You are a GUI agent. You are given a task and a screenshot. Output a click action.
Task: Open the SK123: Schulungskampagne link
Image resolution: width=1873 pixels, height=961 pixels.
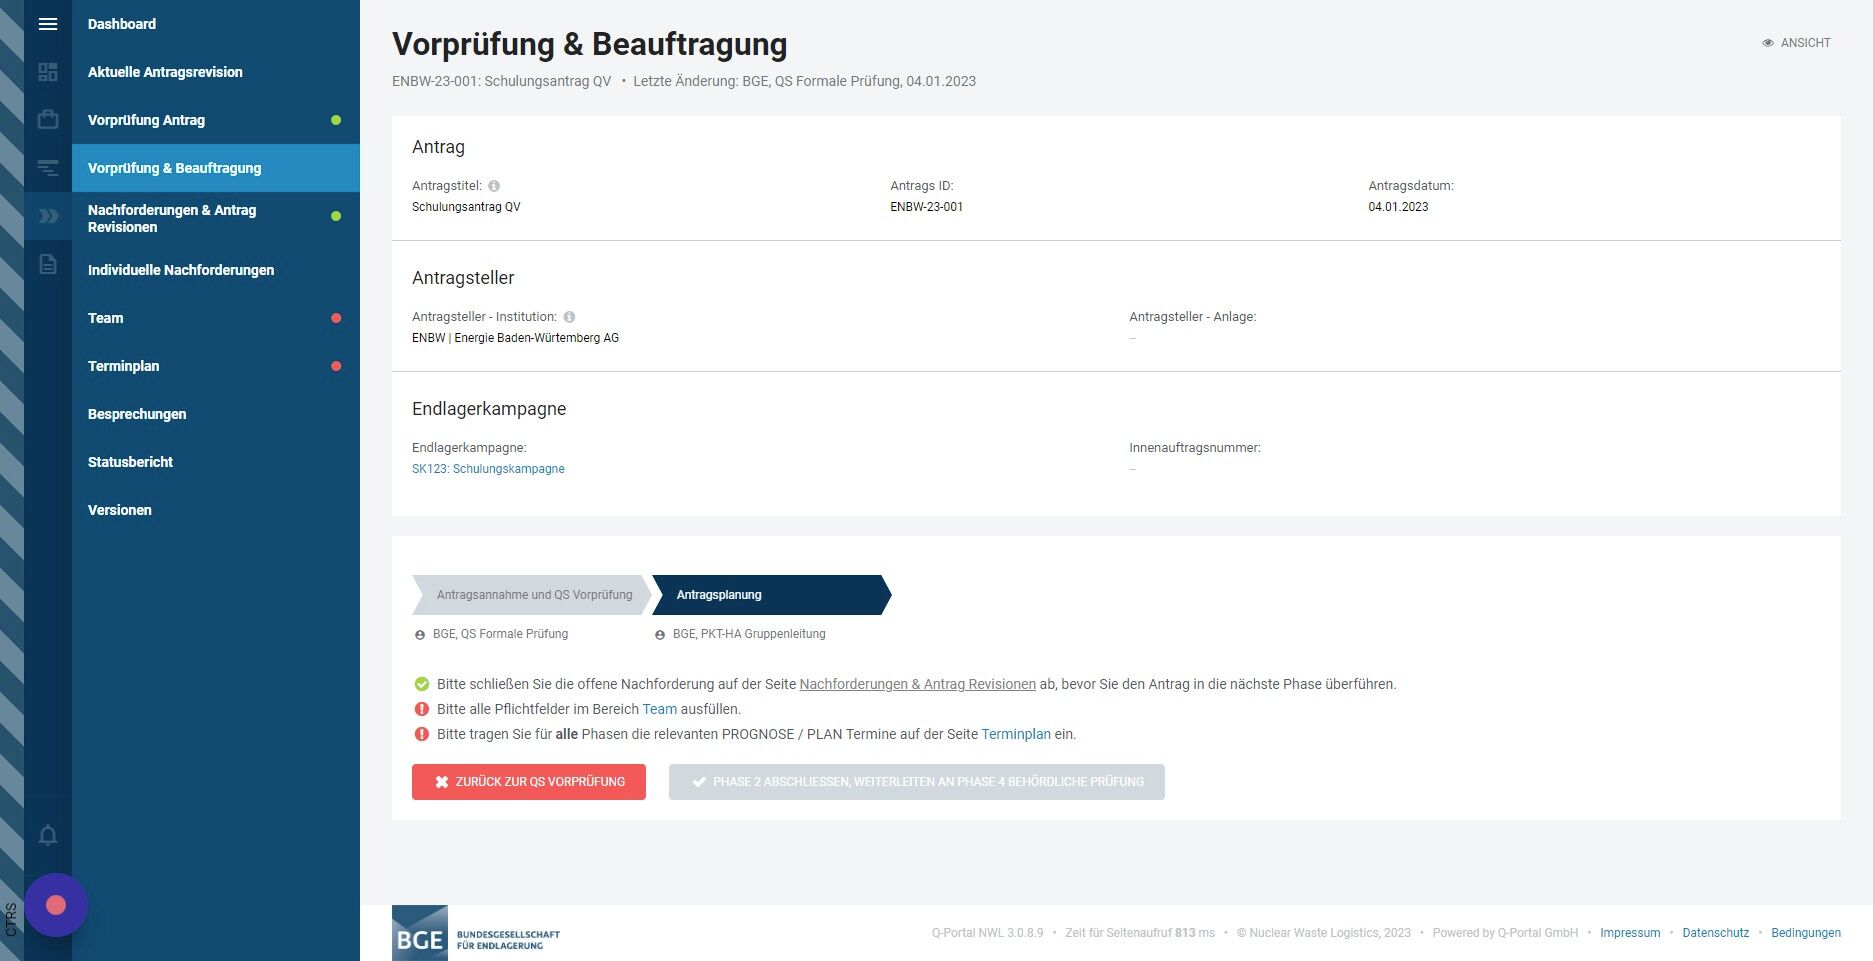[488, 469]
